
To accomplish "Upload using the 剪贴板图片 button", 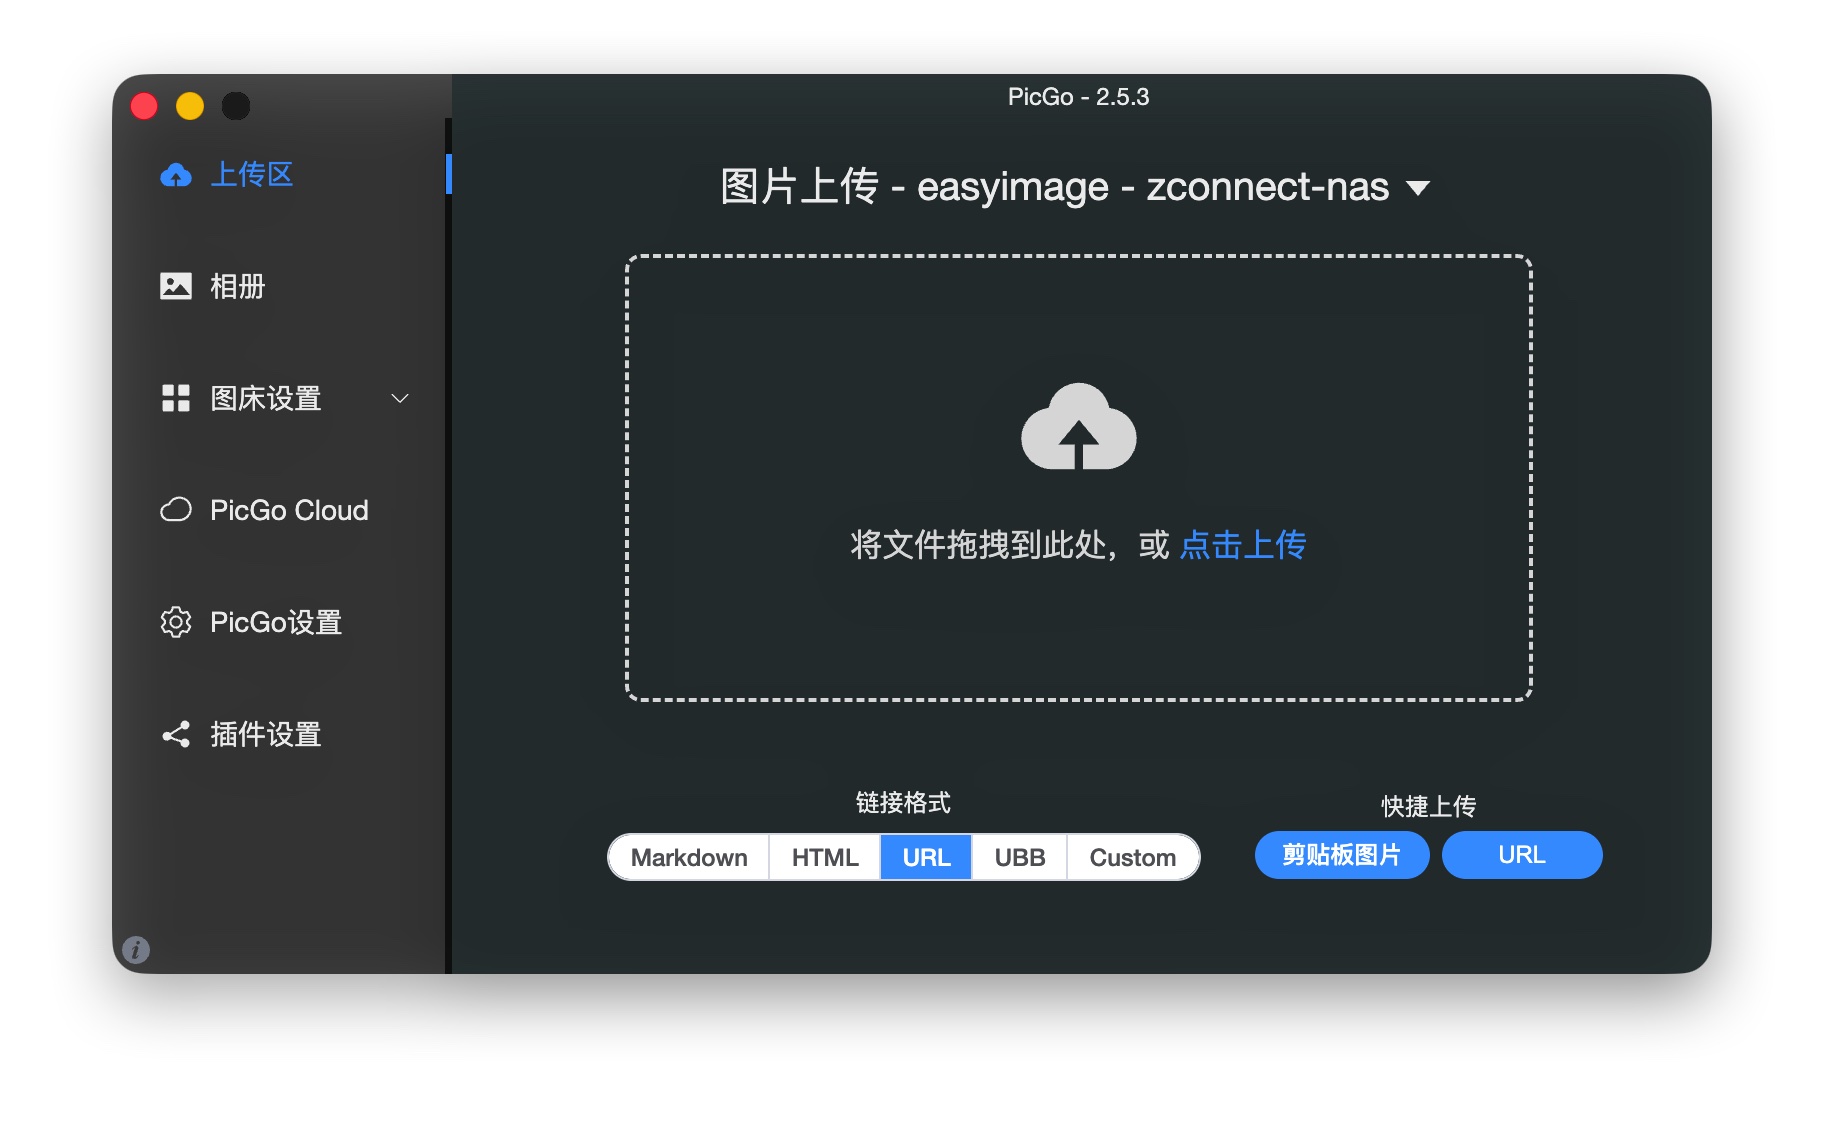I will click(x=1342, y=855).
